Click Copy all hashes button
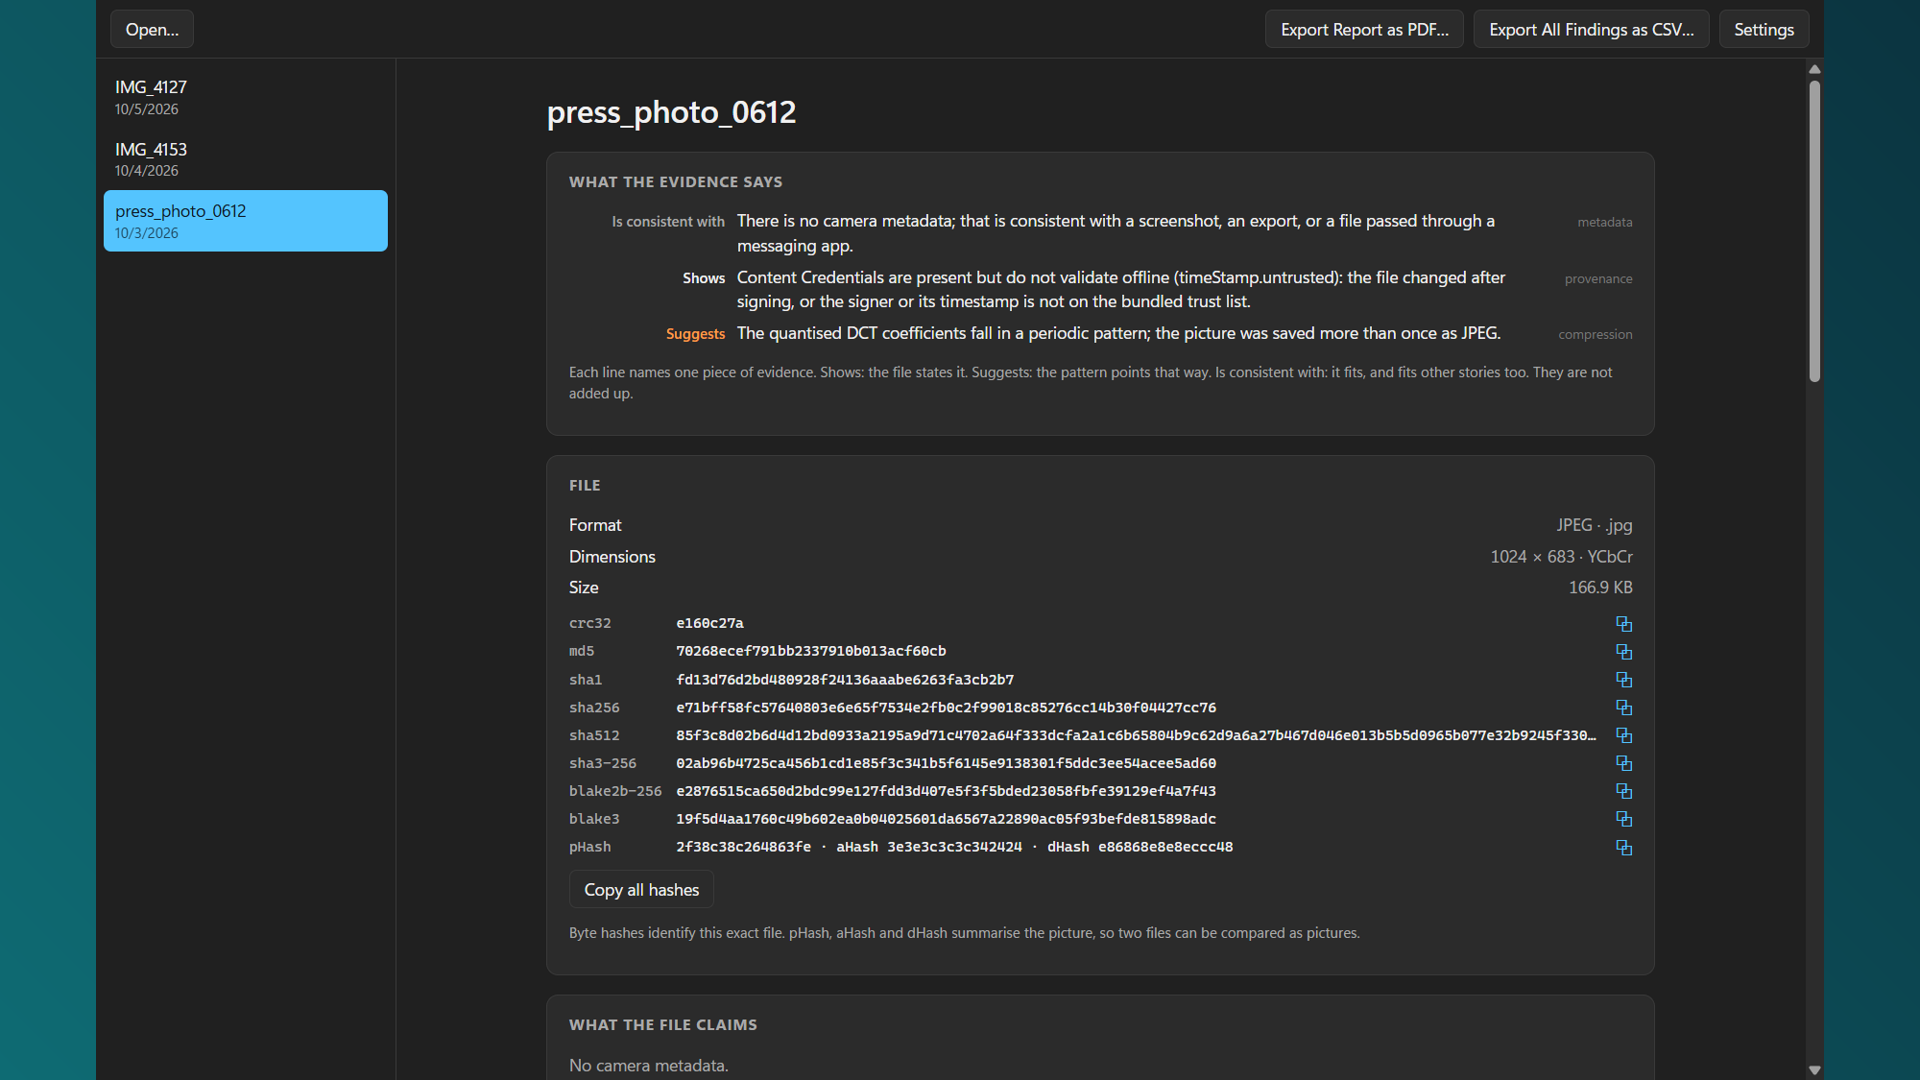Image resolution: width=1920 pixels, height=1080 pixels. click(641, 889)
